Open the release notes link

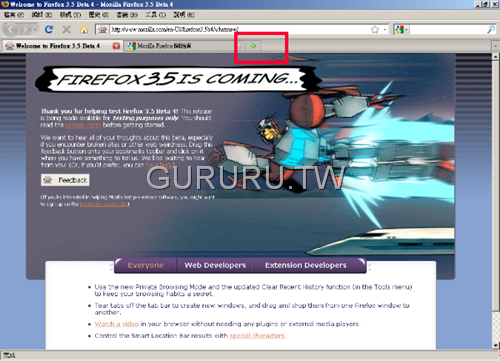click(83, 125)
